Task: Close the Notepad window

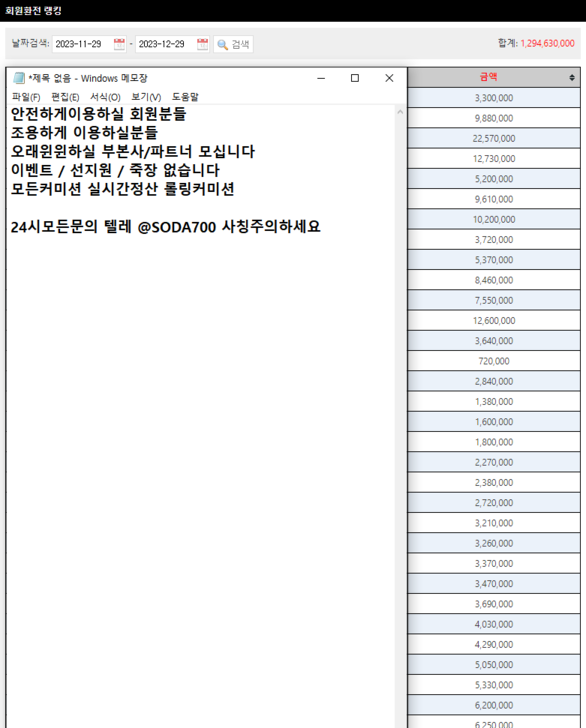Action: 389,78
